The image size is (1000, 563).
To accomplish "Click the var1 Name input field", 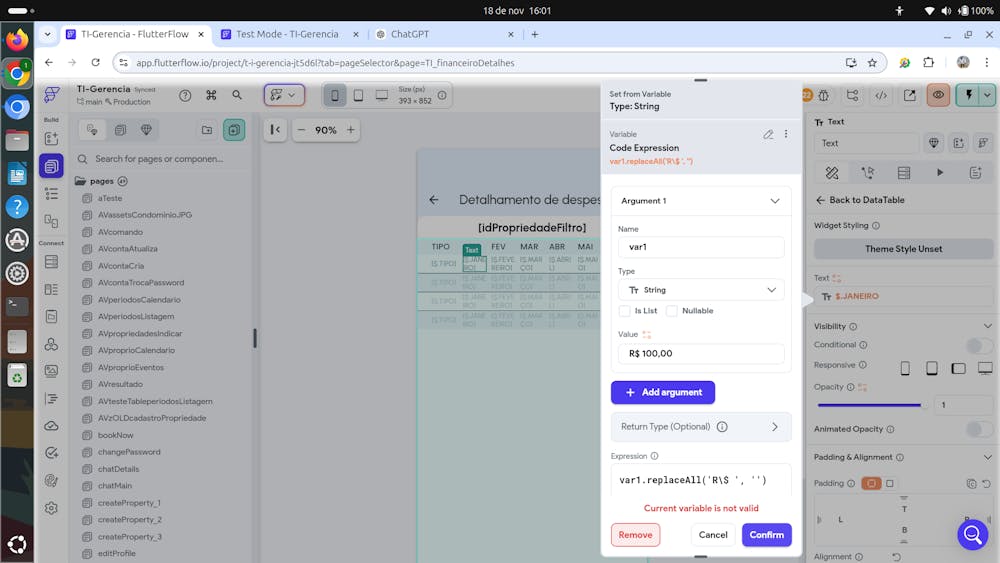I will pos(701,247).
